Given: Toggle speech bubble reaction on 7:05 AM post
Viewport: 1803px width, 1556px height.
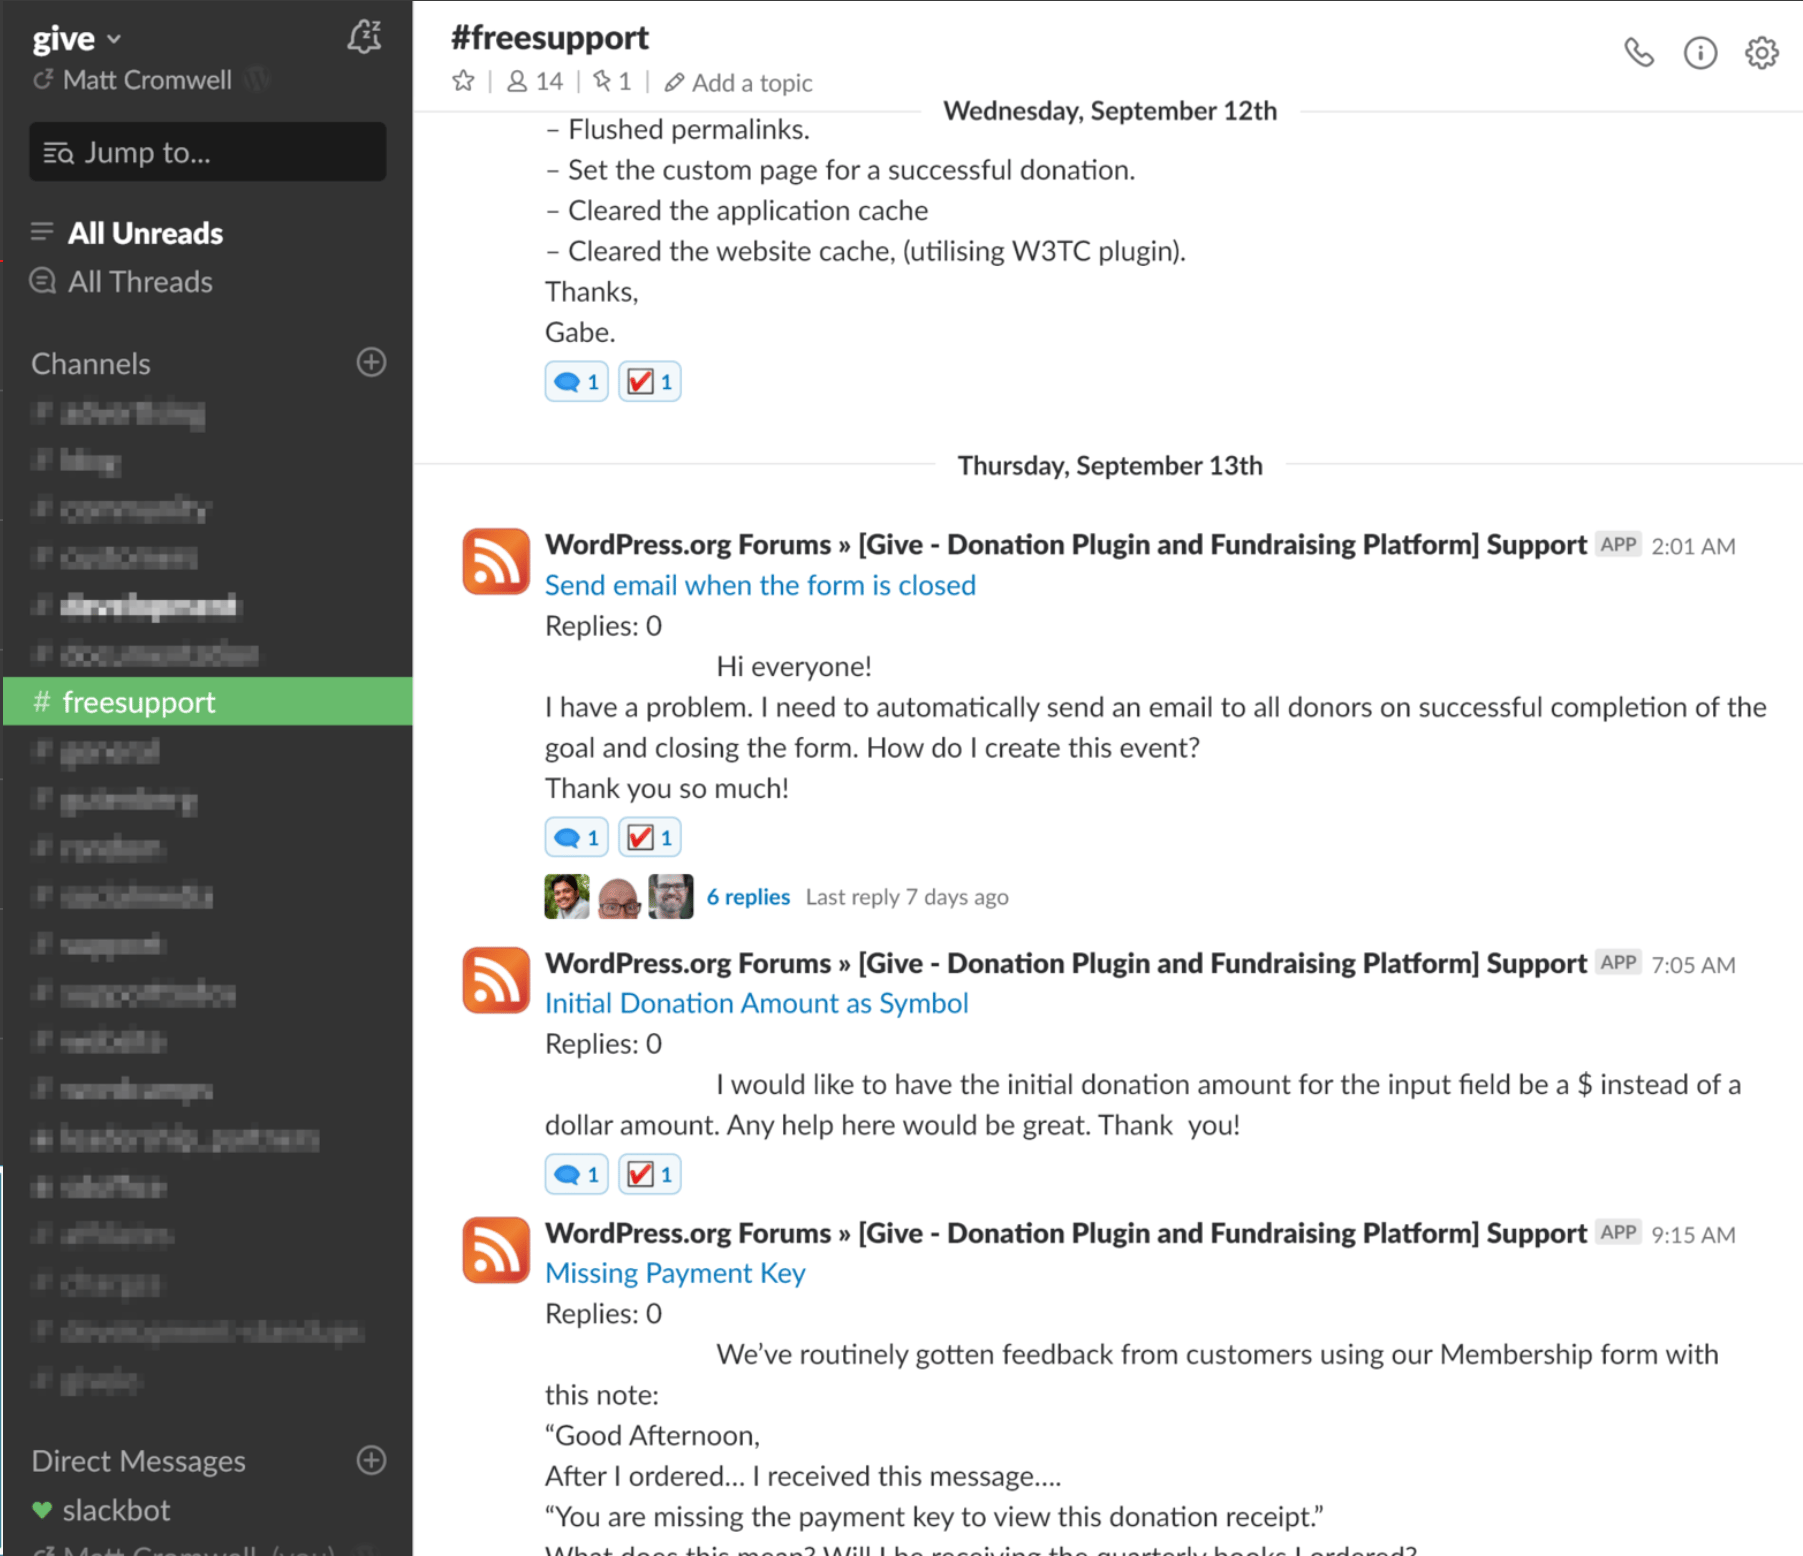Looking at the screenshot, I should pyautogui.click(x=576, y=1174).
